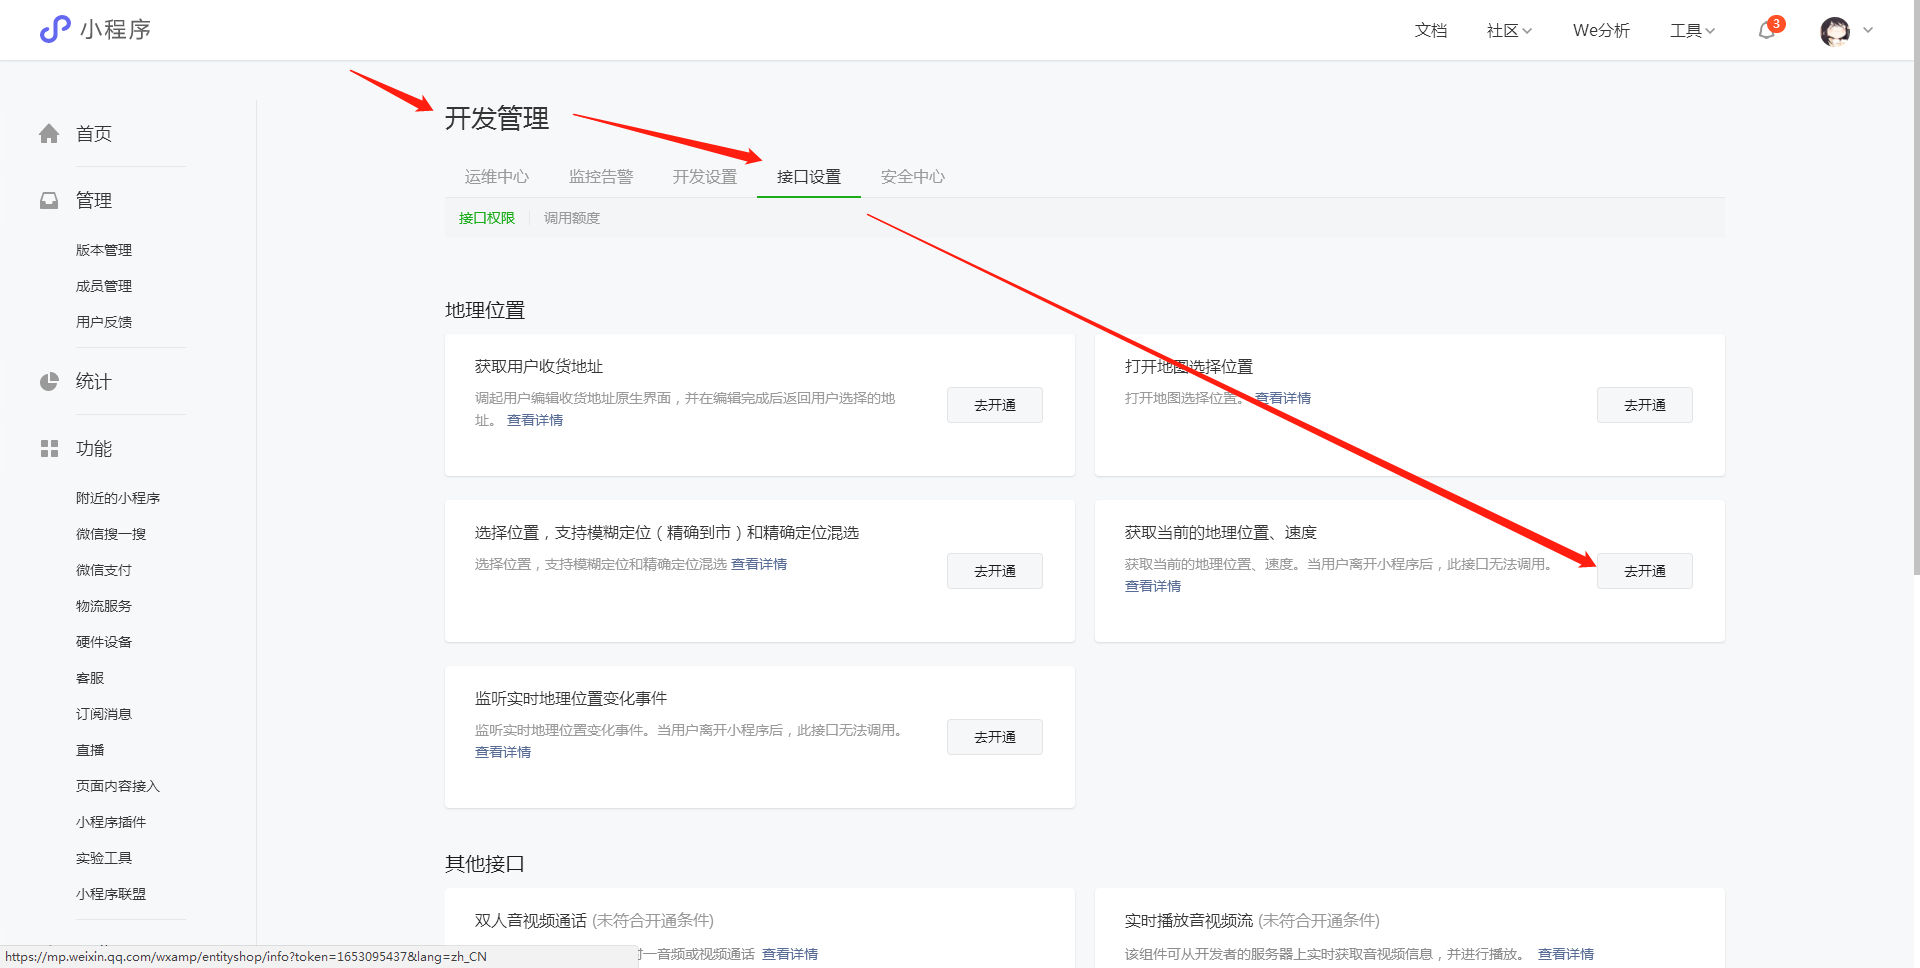Open 统计 section in sidebar
This screenshot has width=1920, height=968.
click(94, 382)
